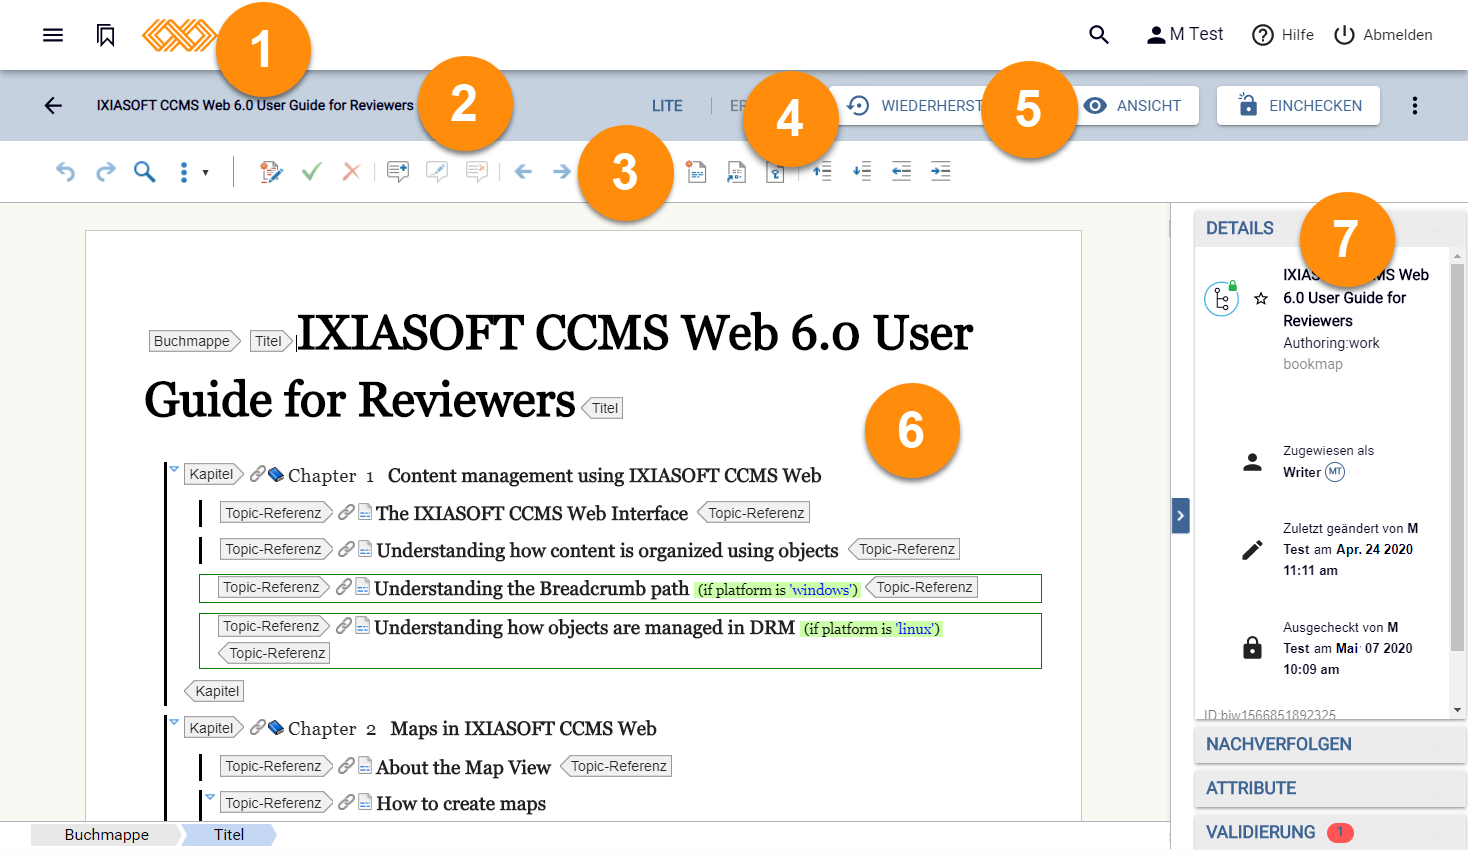
Task: Collapse the DETAILS panel header
Action: 1330,228
